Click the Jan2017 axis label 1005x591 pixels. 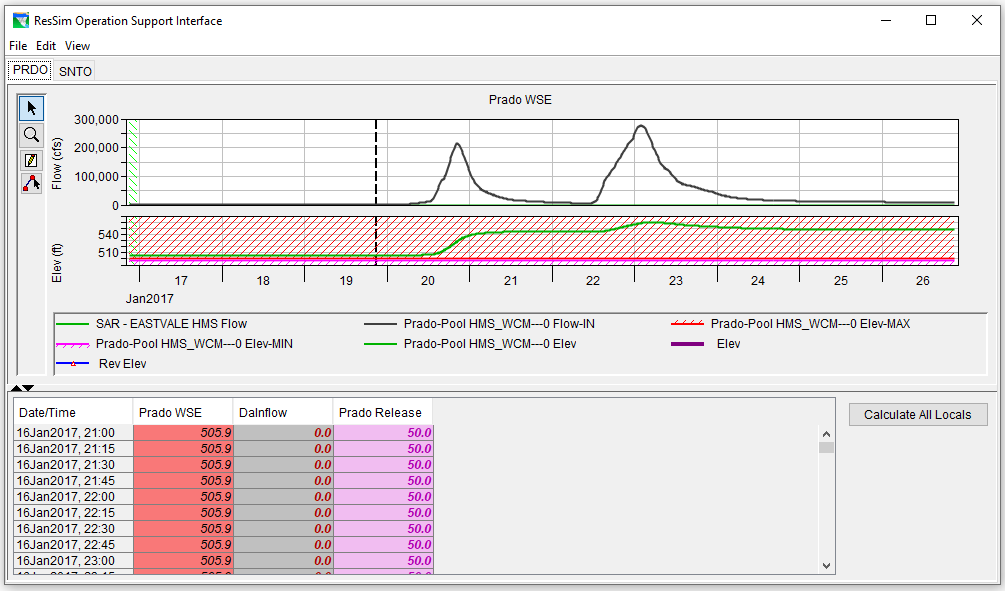tap(149, 299)
